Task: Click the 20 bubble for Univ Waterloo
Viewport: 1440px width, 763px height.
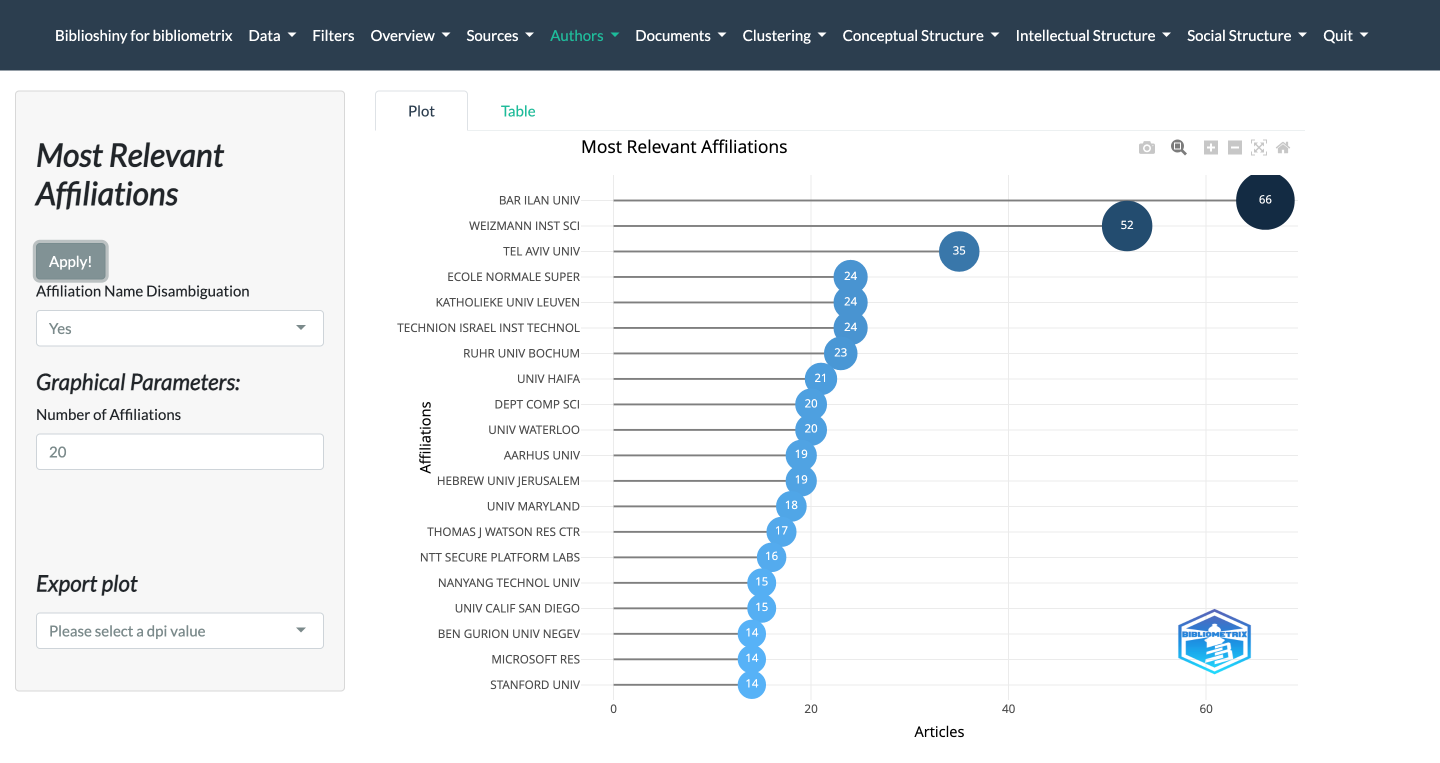Action: (x=810, y=430)
